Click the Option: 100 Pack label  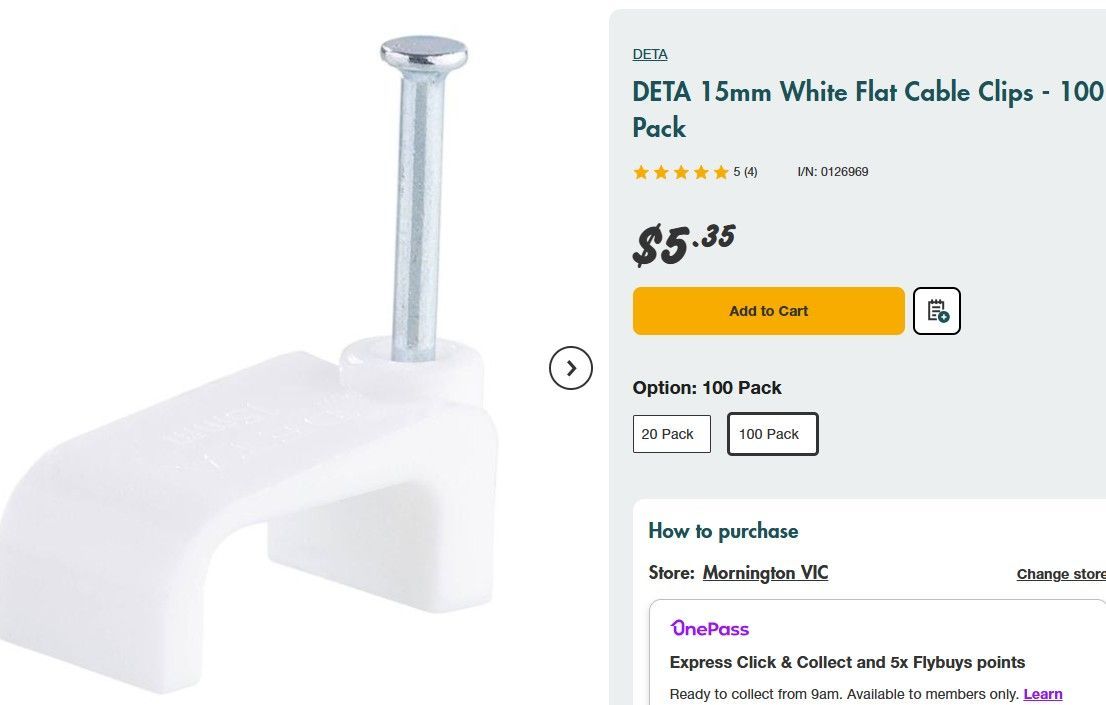pyautogui.click(x=707, y=388)
